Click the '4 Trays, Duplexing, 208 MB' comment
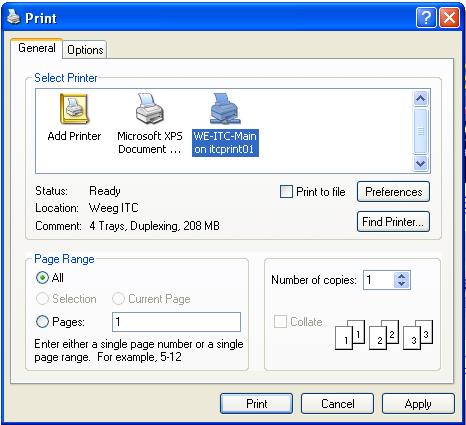The width and height of the screenshot is (466, 425). coord(154,226)
